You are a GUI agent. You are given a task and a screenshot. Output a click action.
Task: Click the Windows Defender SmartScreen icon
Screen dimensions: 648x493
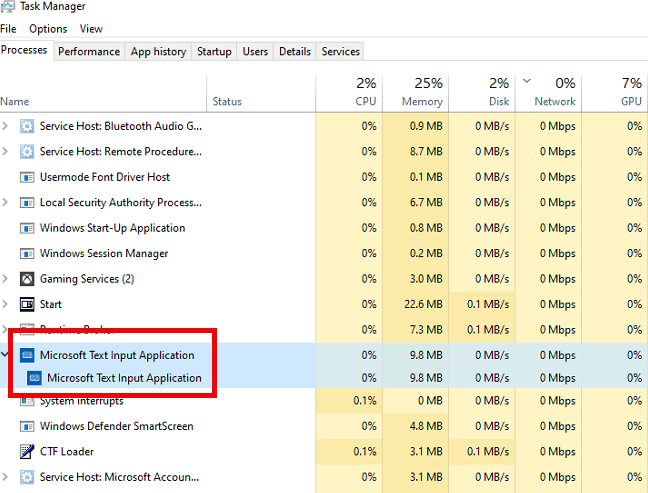(x=27, y=426)
